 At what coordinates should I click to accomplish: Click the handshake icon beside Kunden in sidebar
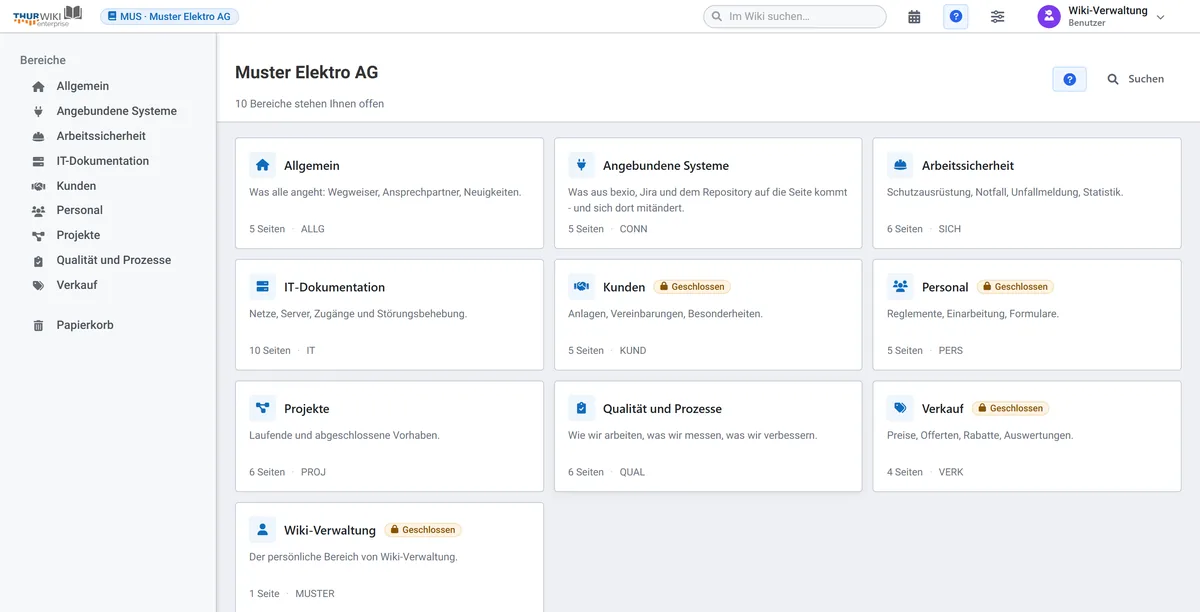(x=39, y=186)
